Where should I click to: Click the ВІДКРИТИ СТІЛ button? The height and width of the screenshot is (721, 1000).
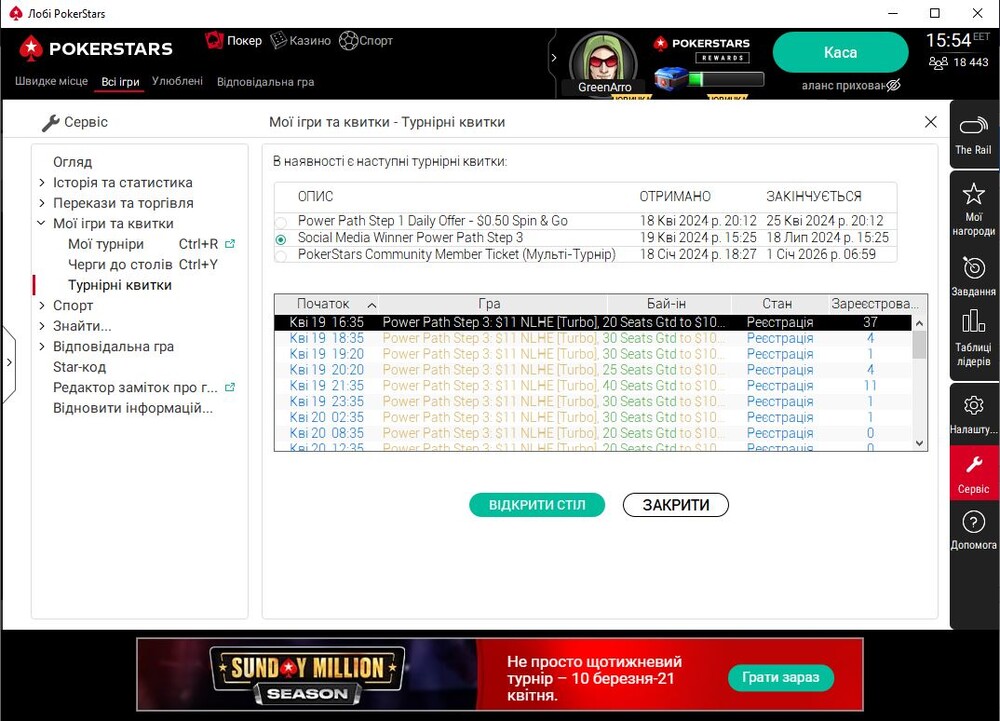pos(537,505)
